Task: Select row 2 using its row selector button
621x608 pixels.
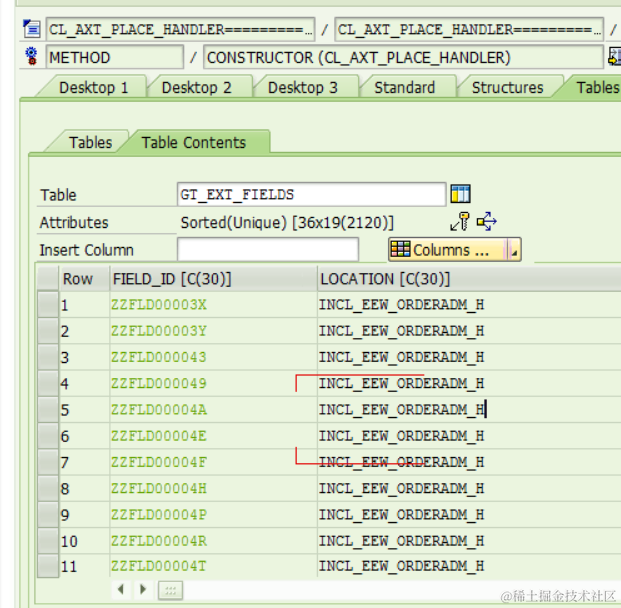Action: coord(48,331)
